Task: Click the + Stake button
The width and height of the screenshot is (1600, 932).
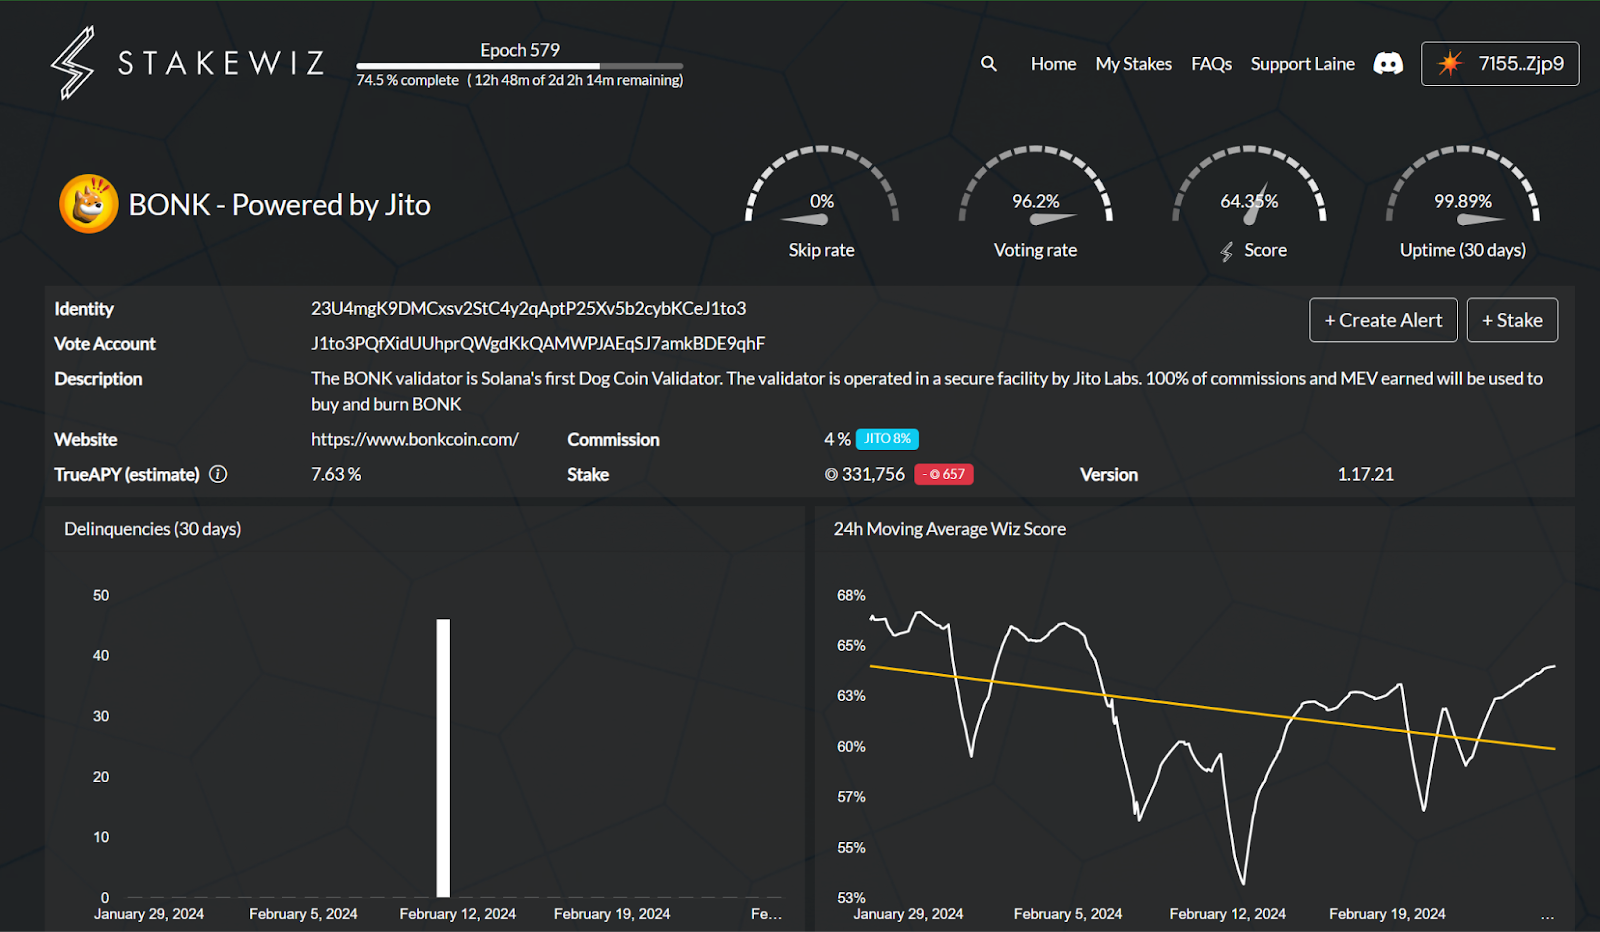Action: tap(1512, 320)
